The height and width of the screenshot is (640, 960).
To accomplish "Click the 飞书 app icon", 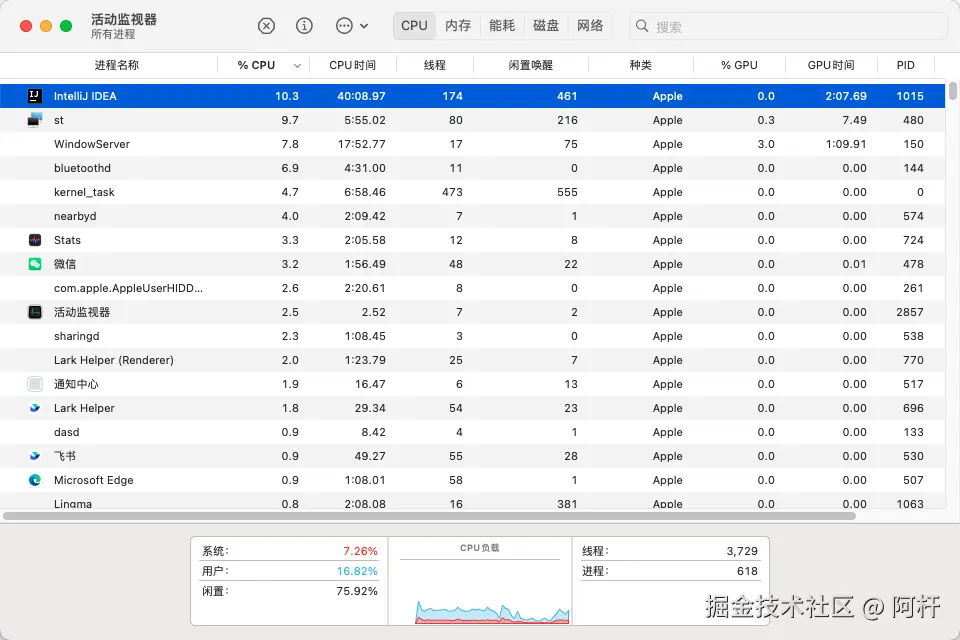I will (35, 456).
